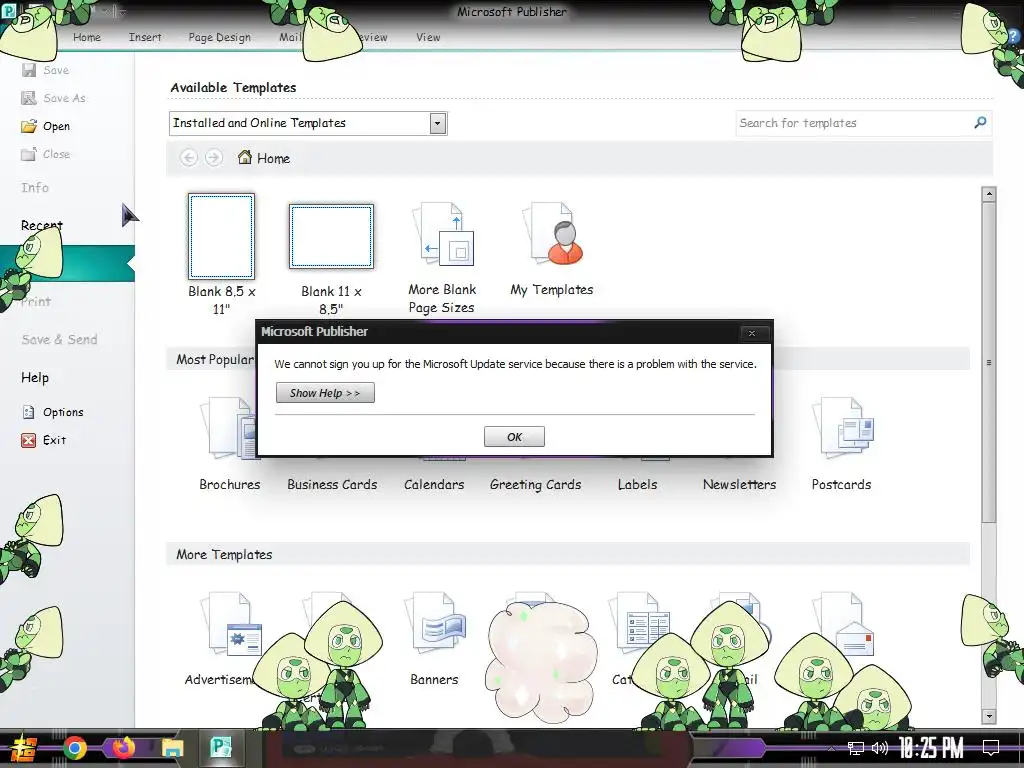The image size is (1024, 768).
Task: Click the Save icon in the sidebar
Action: click(29, 70)
